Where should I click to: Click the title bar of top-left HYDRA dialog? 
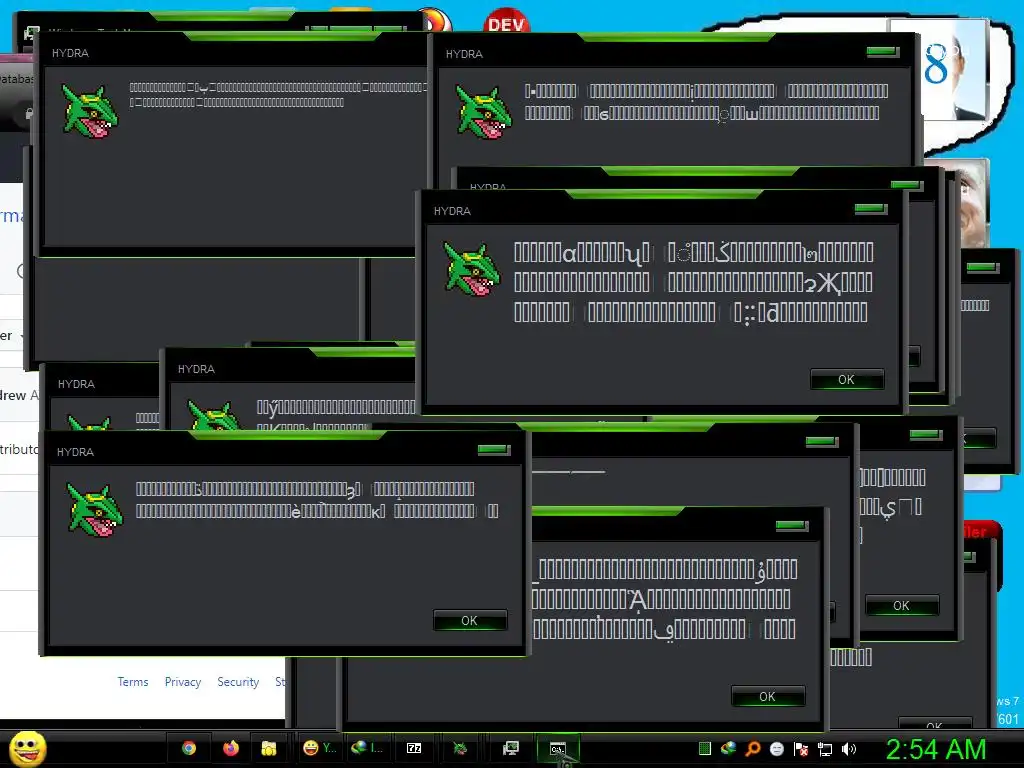pos(232,53)
